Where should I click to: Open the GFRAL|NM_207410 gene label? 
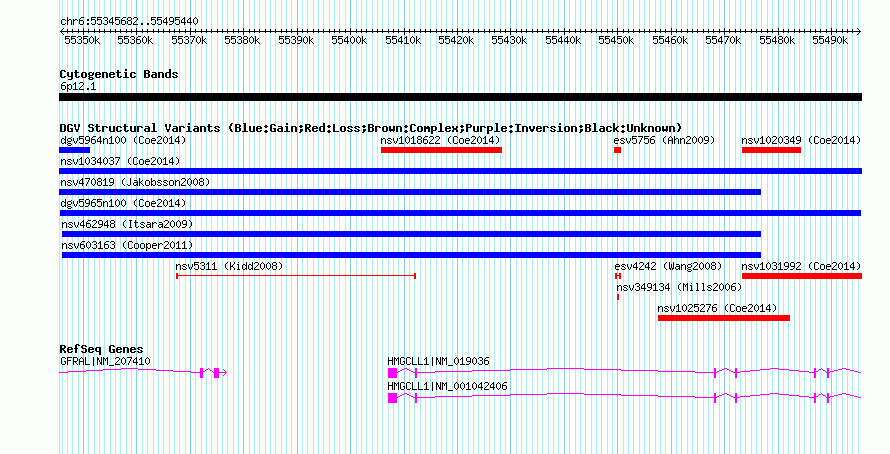105,361
